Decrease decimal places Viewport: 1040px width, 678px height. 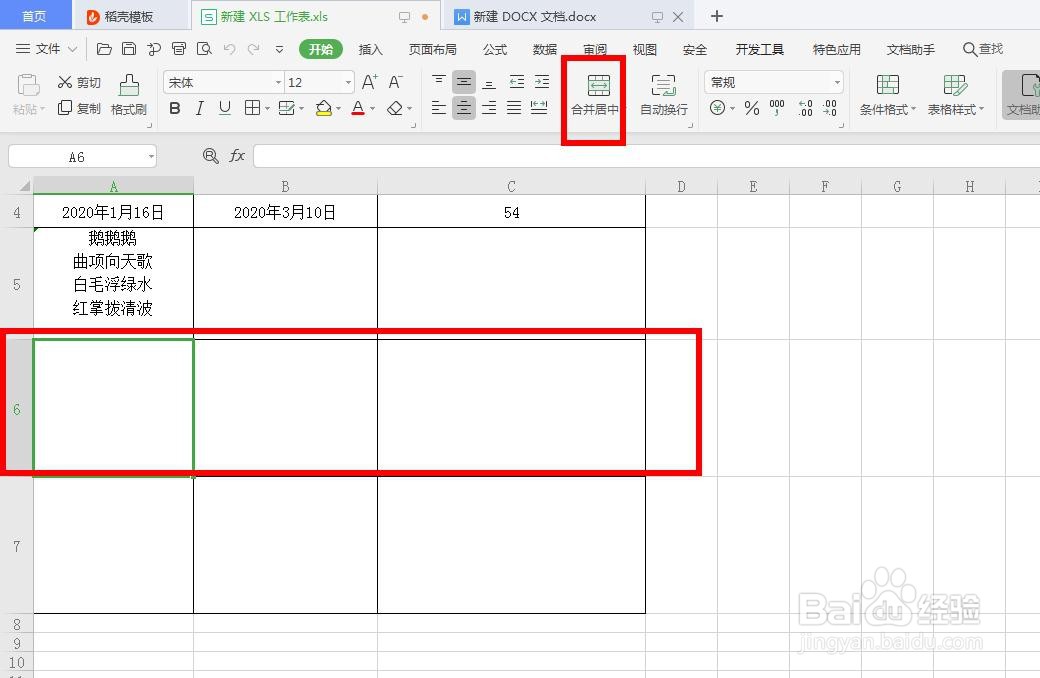830,108
